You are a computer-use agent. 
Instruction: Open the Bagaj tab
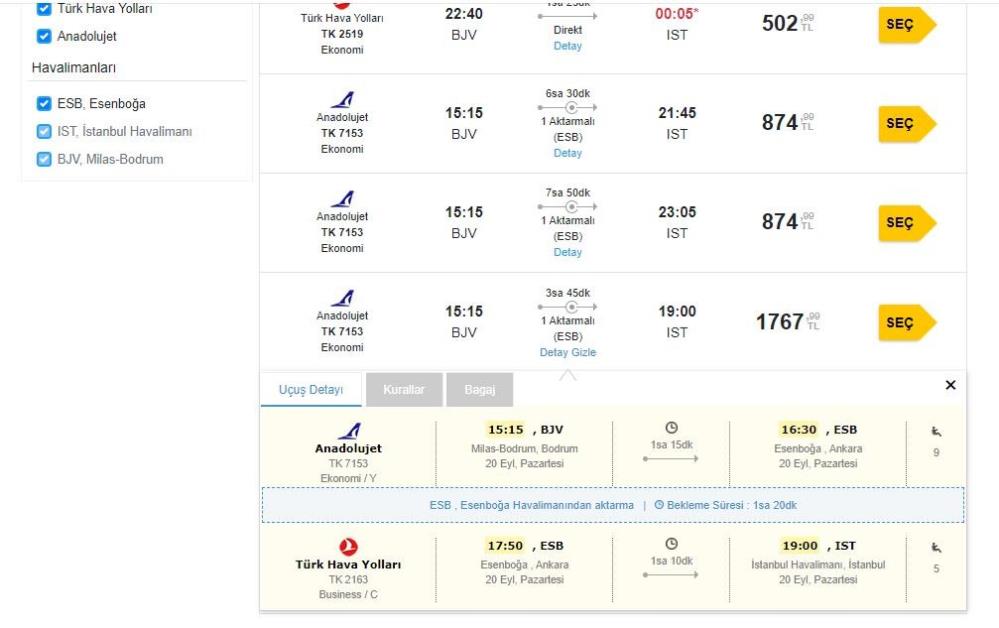coord(480,389)
